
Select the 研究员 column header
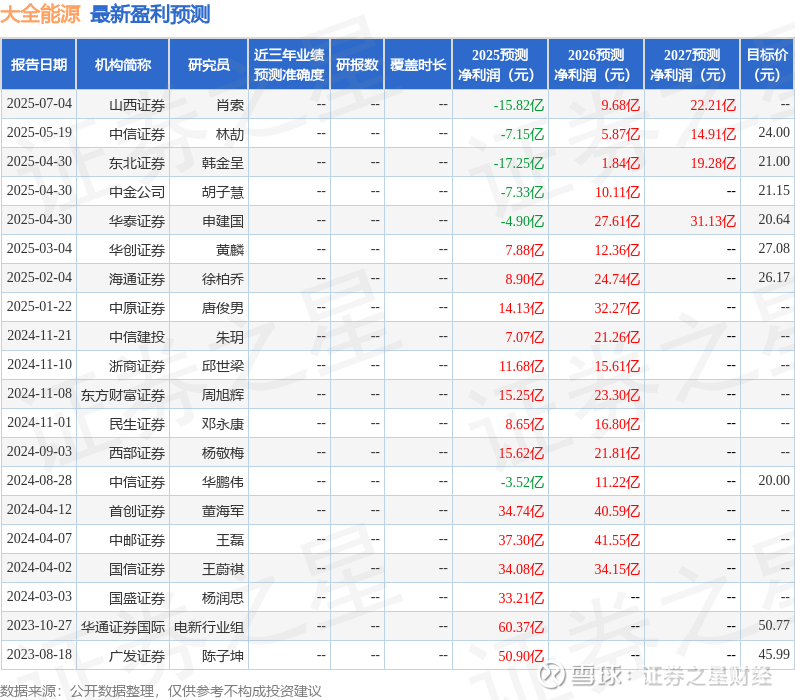pos(209,65)
